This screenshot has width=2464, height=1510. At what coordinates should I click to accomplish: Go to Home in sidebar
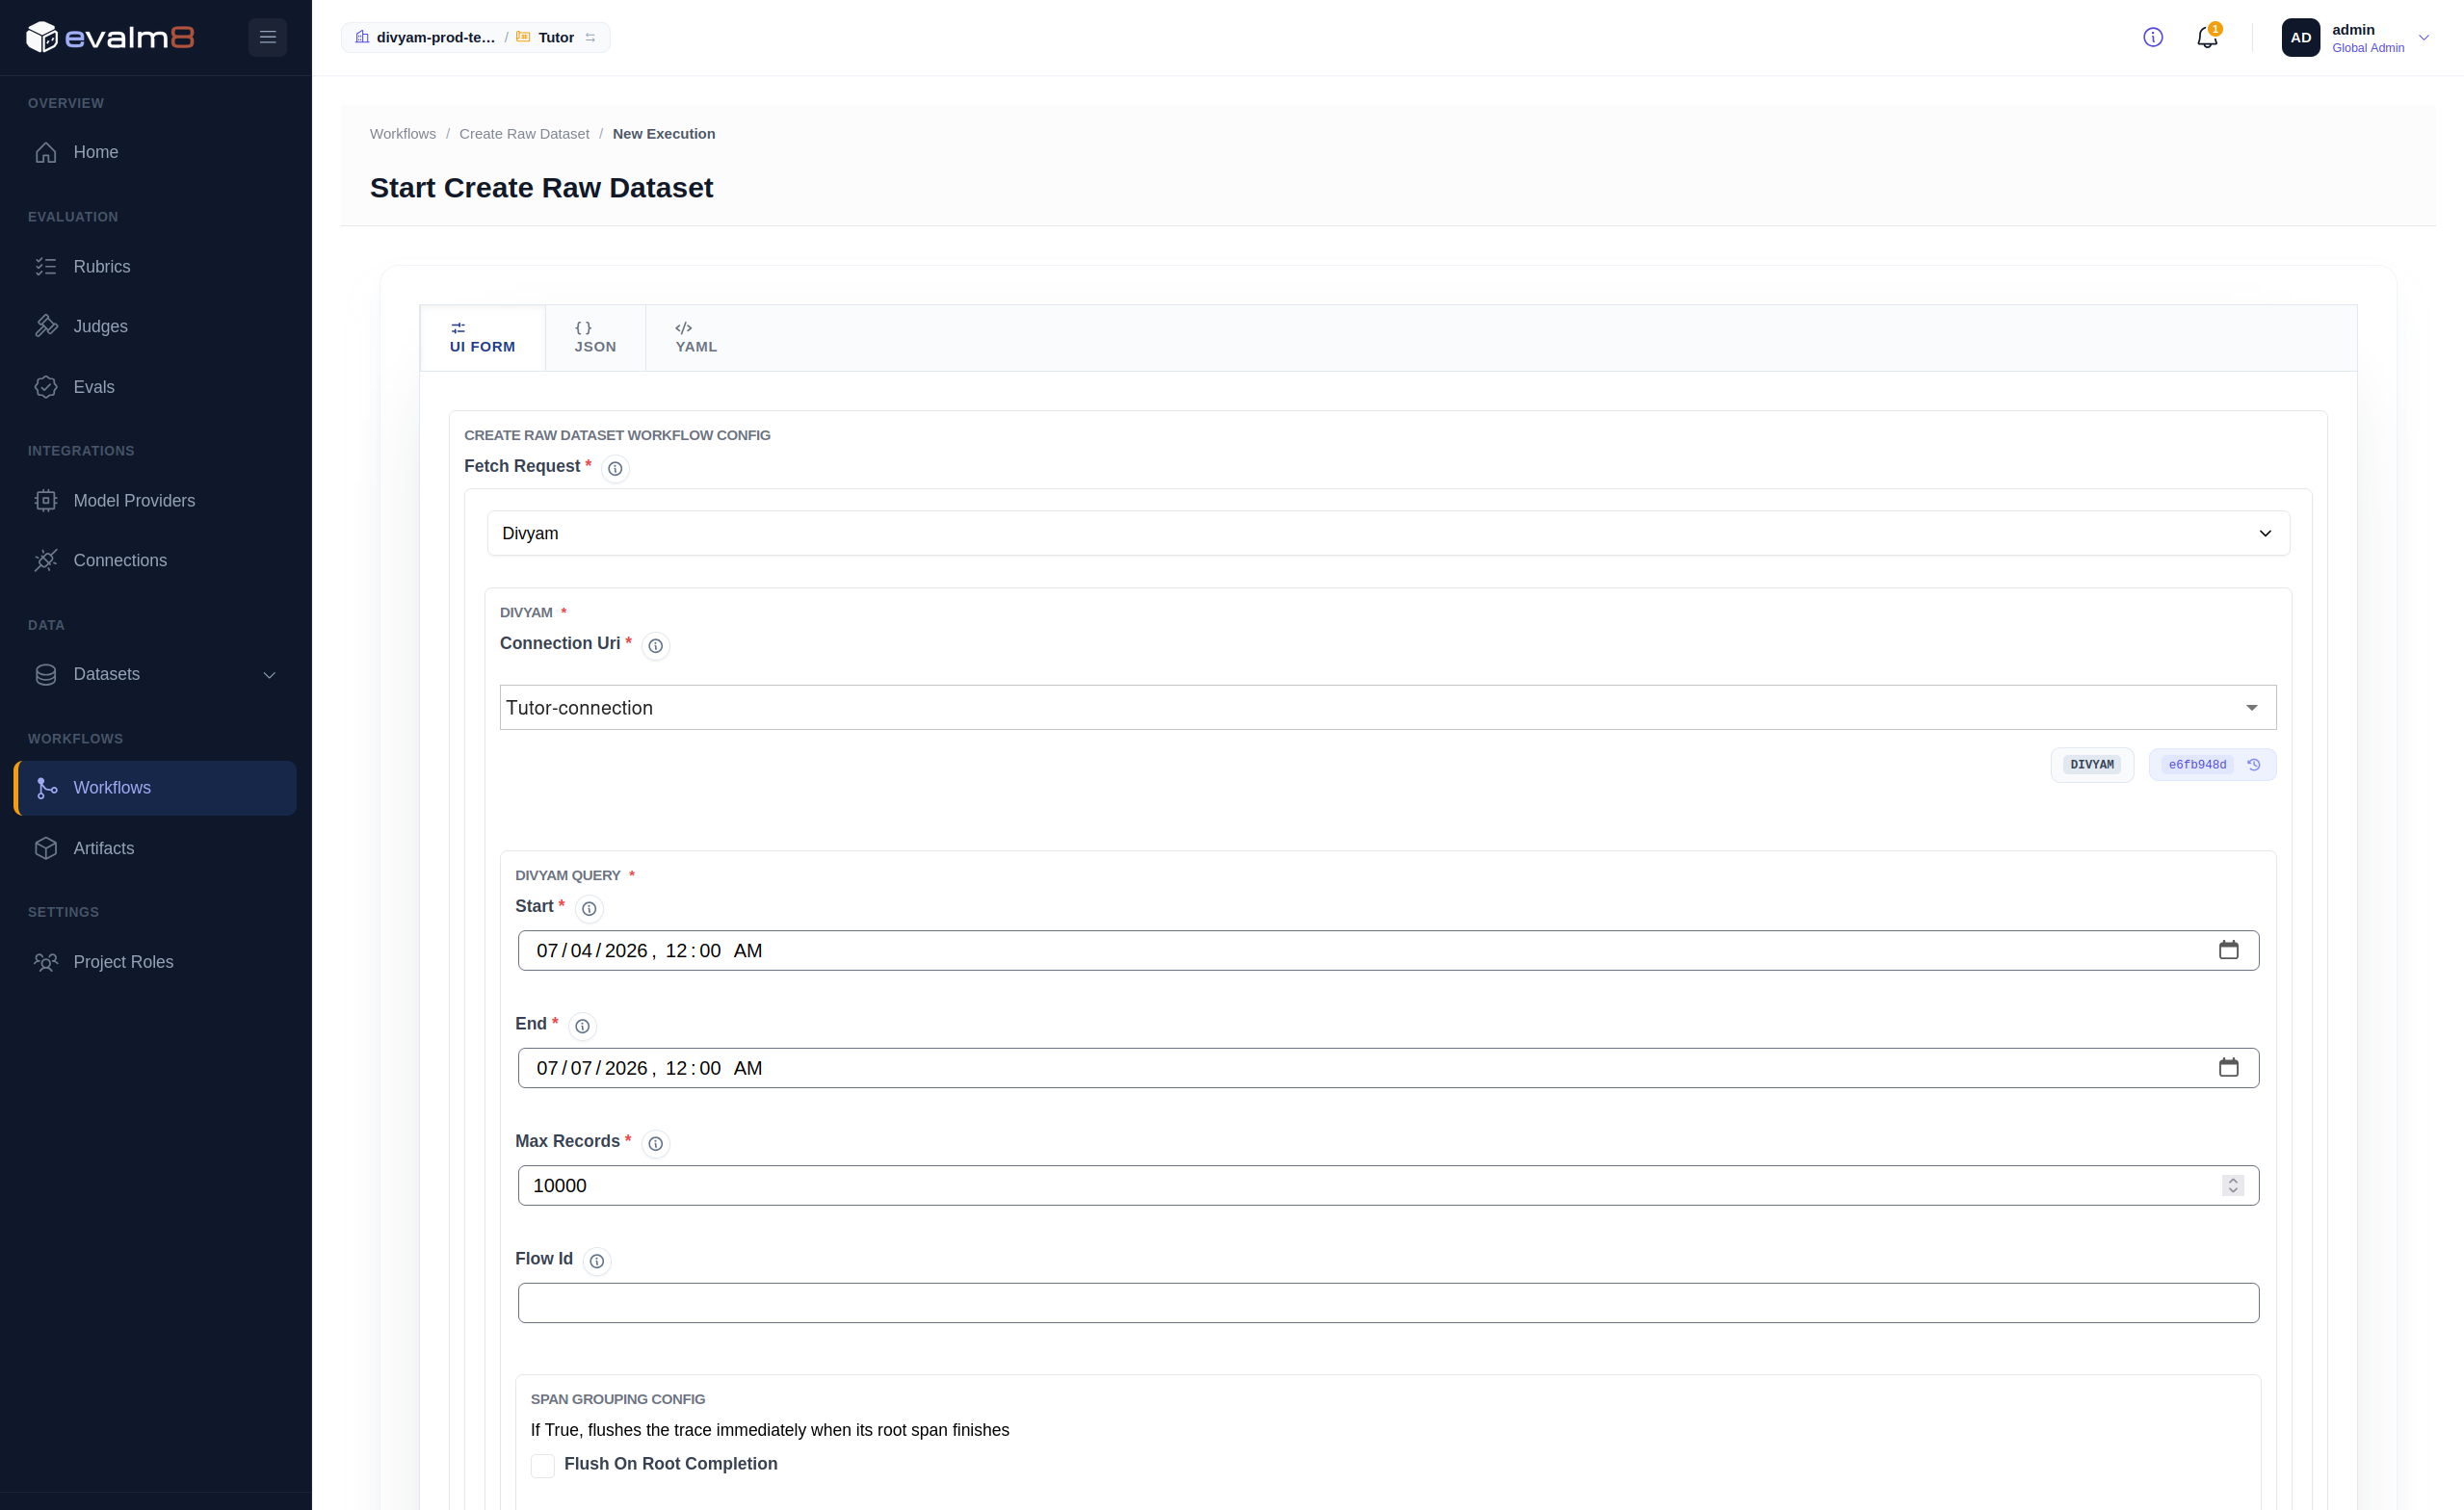pos(155,152)
